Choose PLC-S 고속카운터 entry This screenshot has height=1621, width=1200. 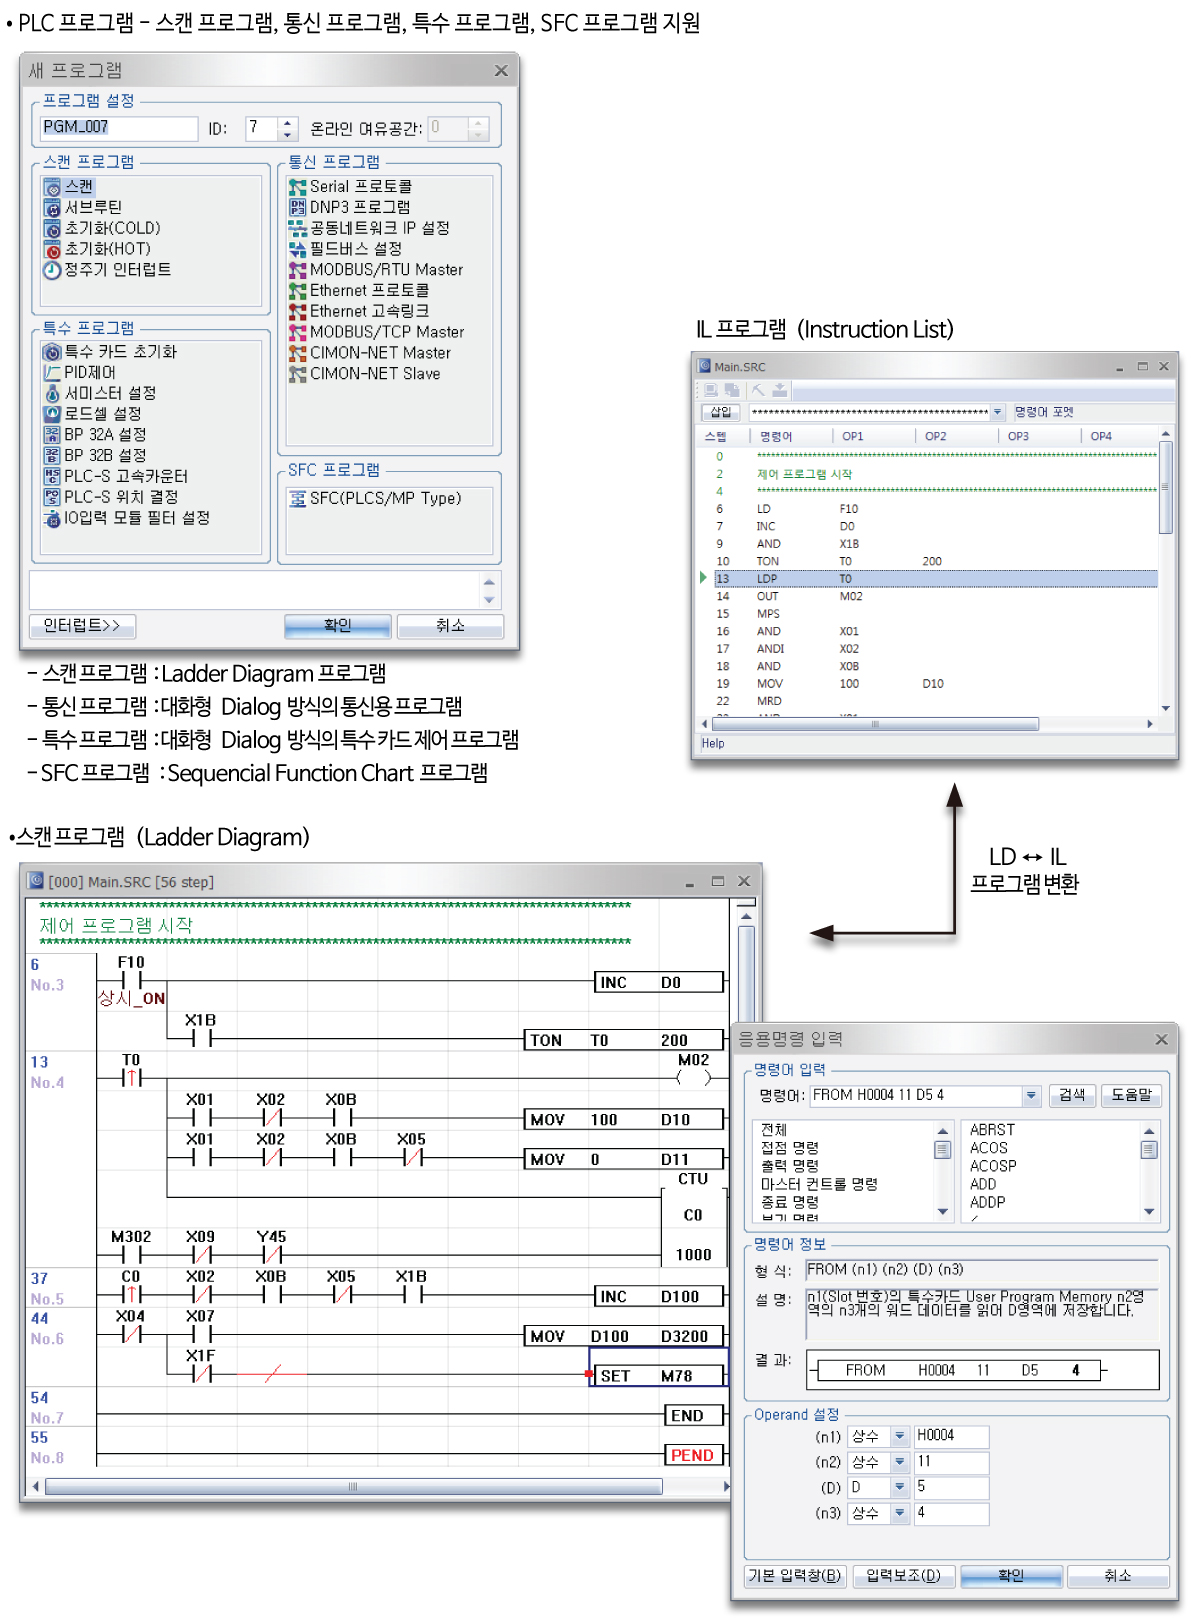point(116,477)
